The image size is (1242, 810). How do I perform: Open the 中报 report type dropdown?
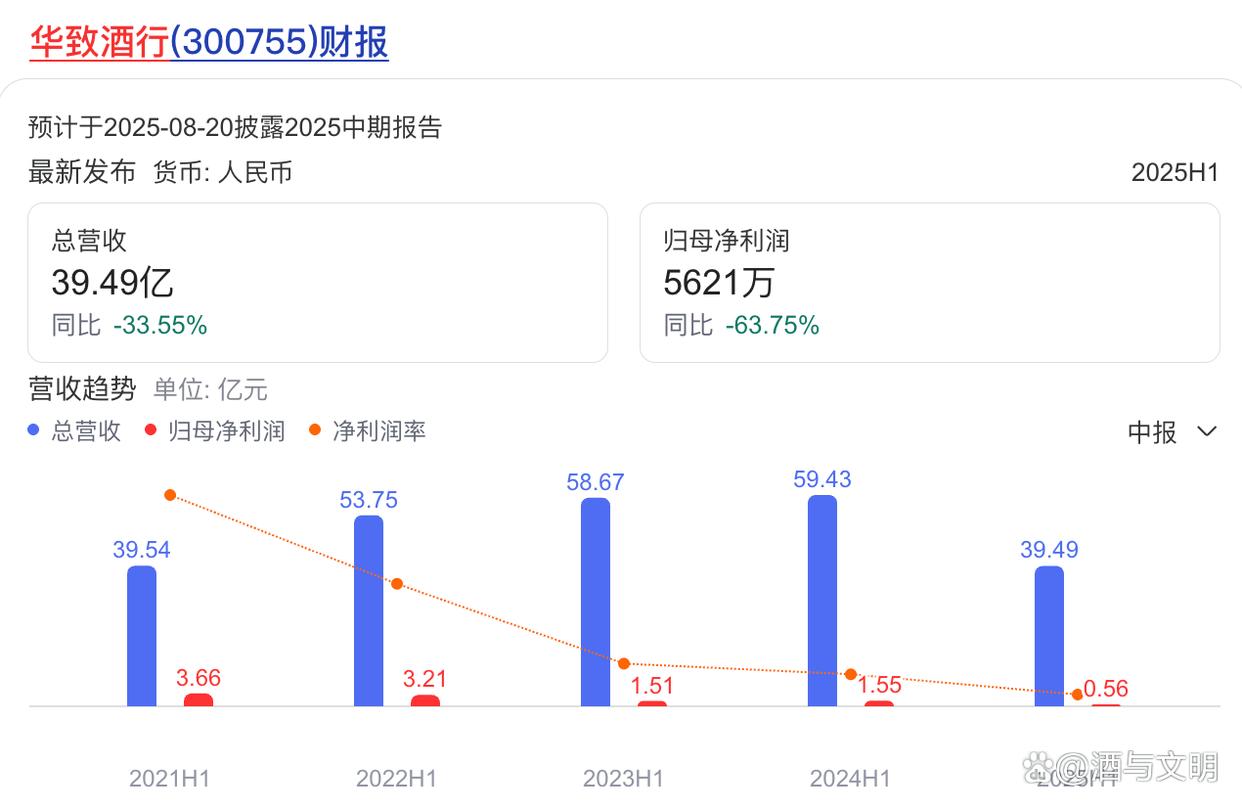pos(1172,432)
